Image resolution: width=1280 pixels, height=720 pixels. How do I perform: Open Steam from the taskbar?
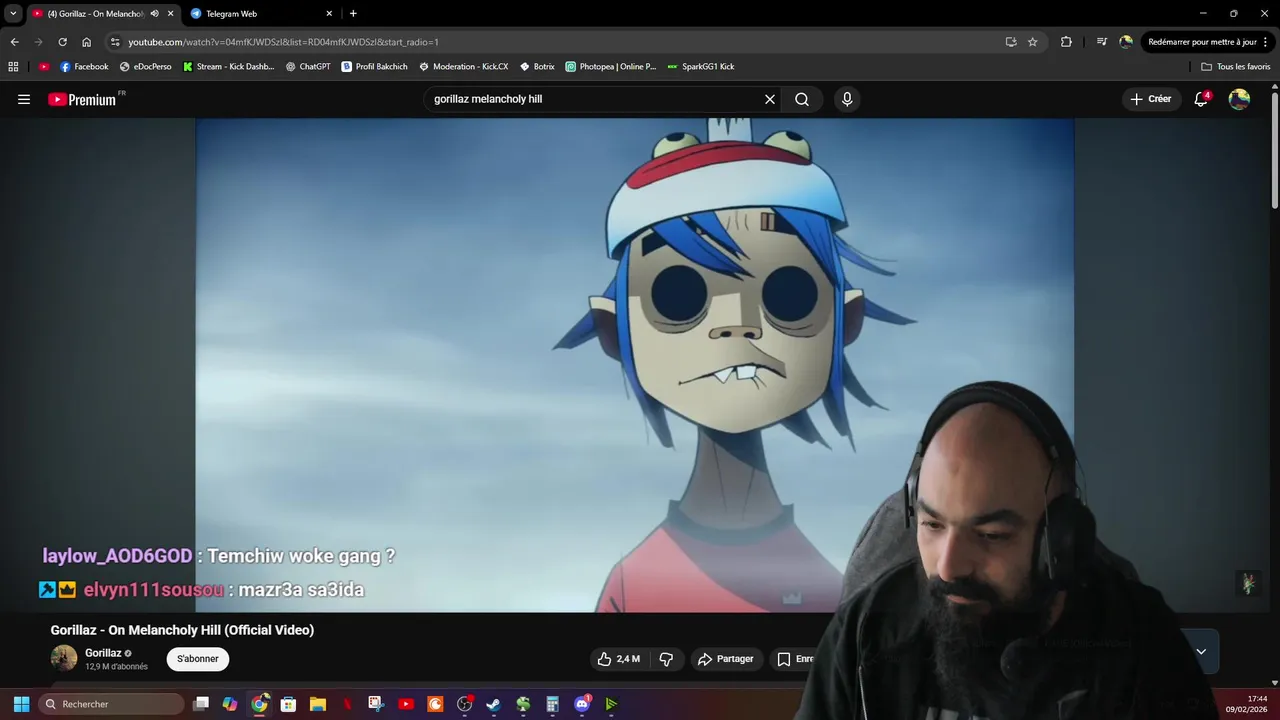point(493,704)
